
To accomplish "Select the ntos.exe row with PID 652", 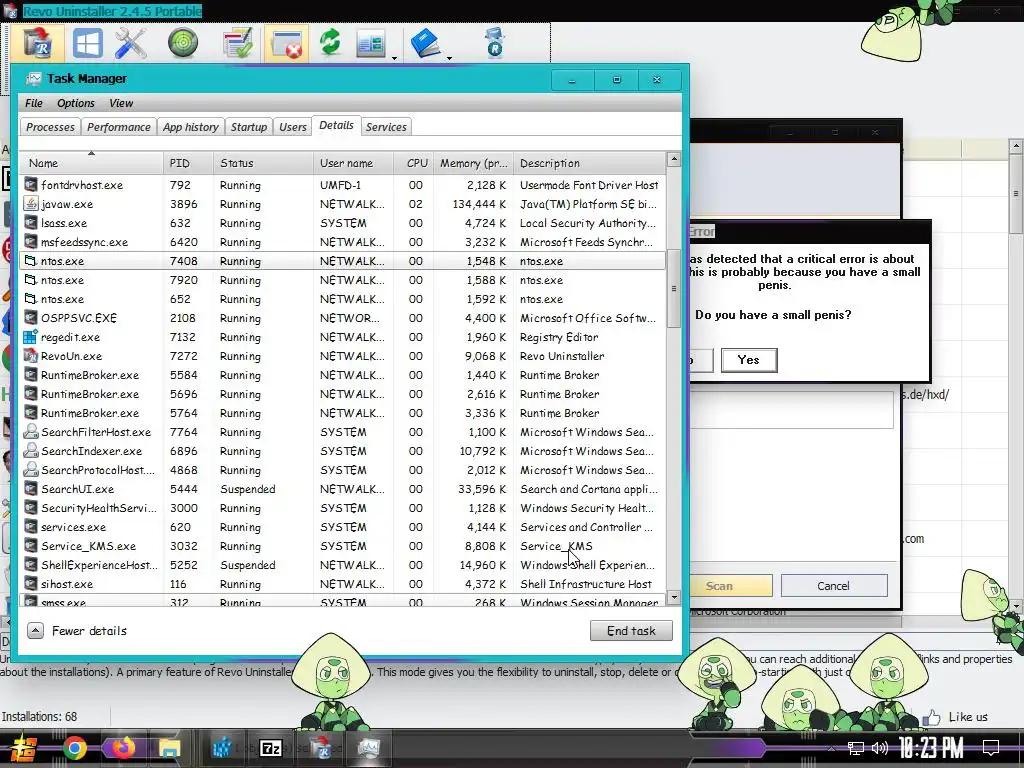I will (x=343, y=299).
